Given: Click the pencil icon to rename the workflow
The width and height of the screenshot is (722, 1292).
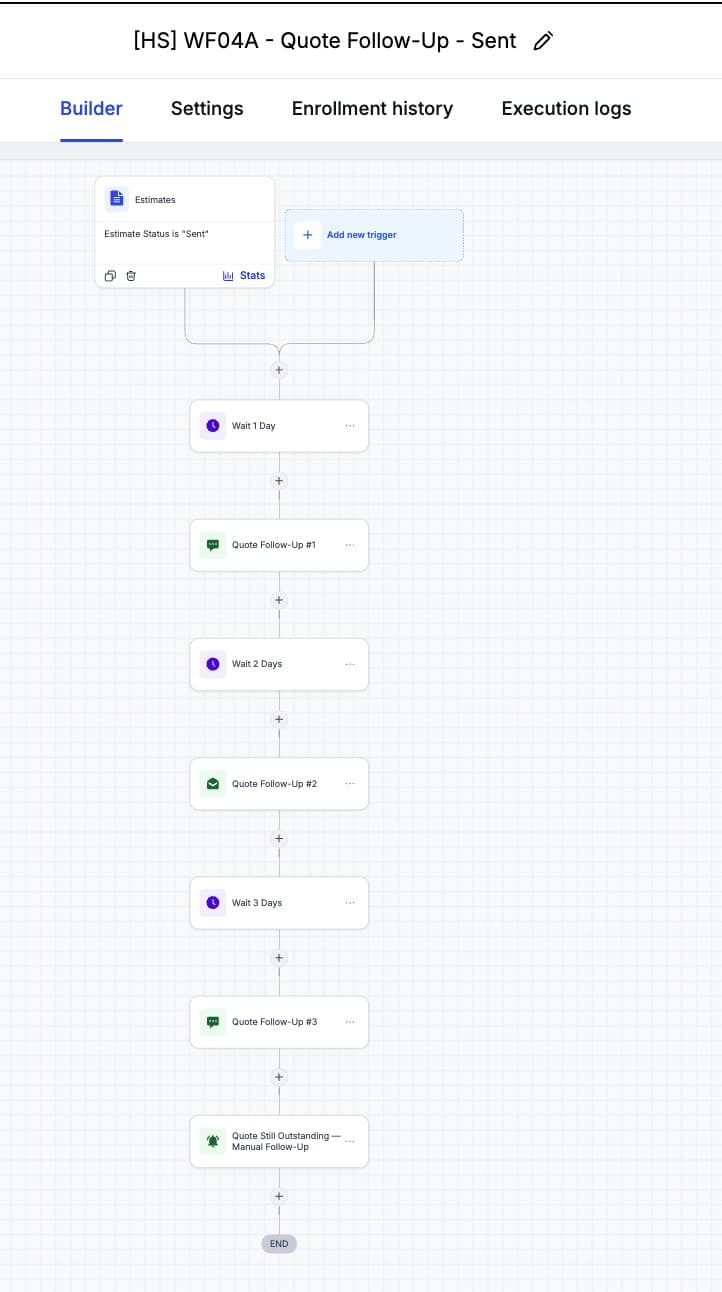Looking at the screenshot, I should click(x=543, y=41).
